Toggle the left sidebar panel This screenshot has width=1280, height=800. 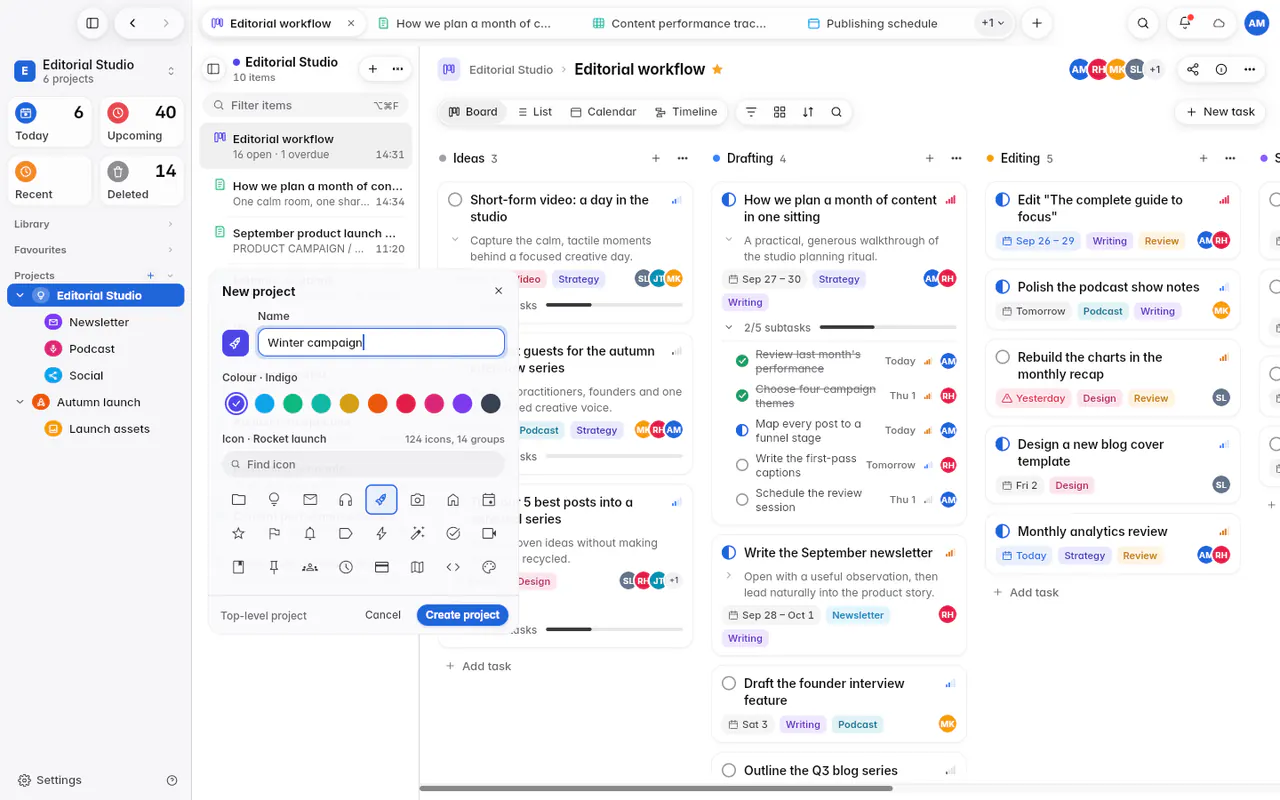point(92,23)
